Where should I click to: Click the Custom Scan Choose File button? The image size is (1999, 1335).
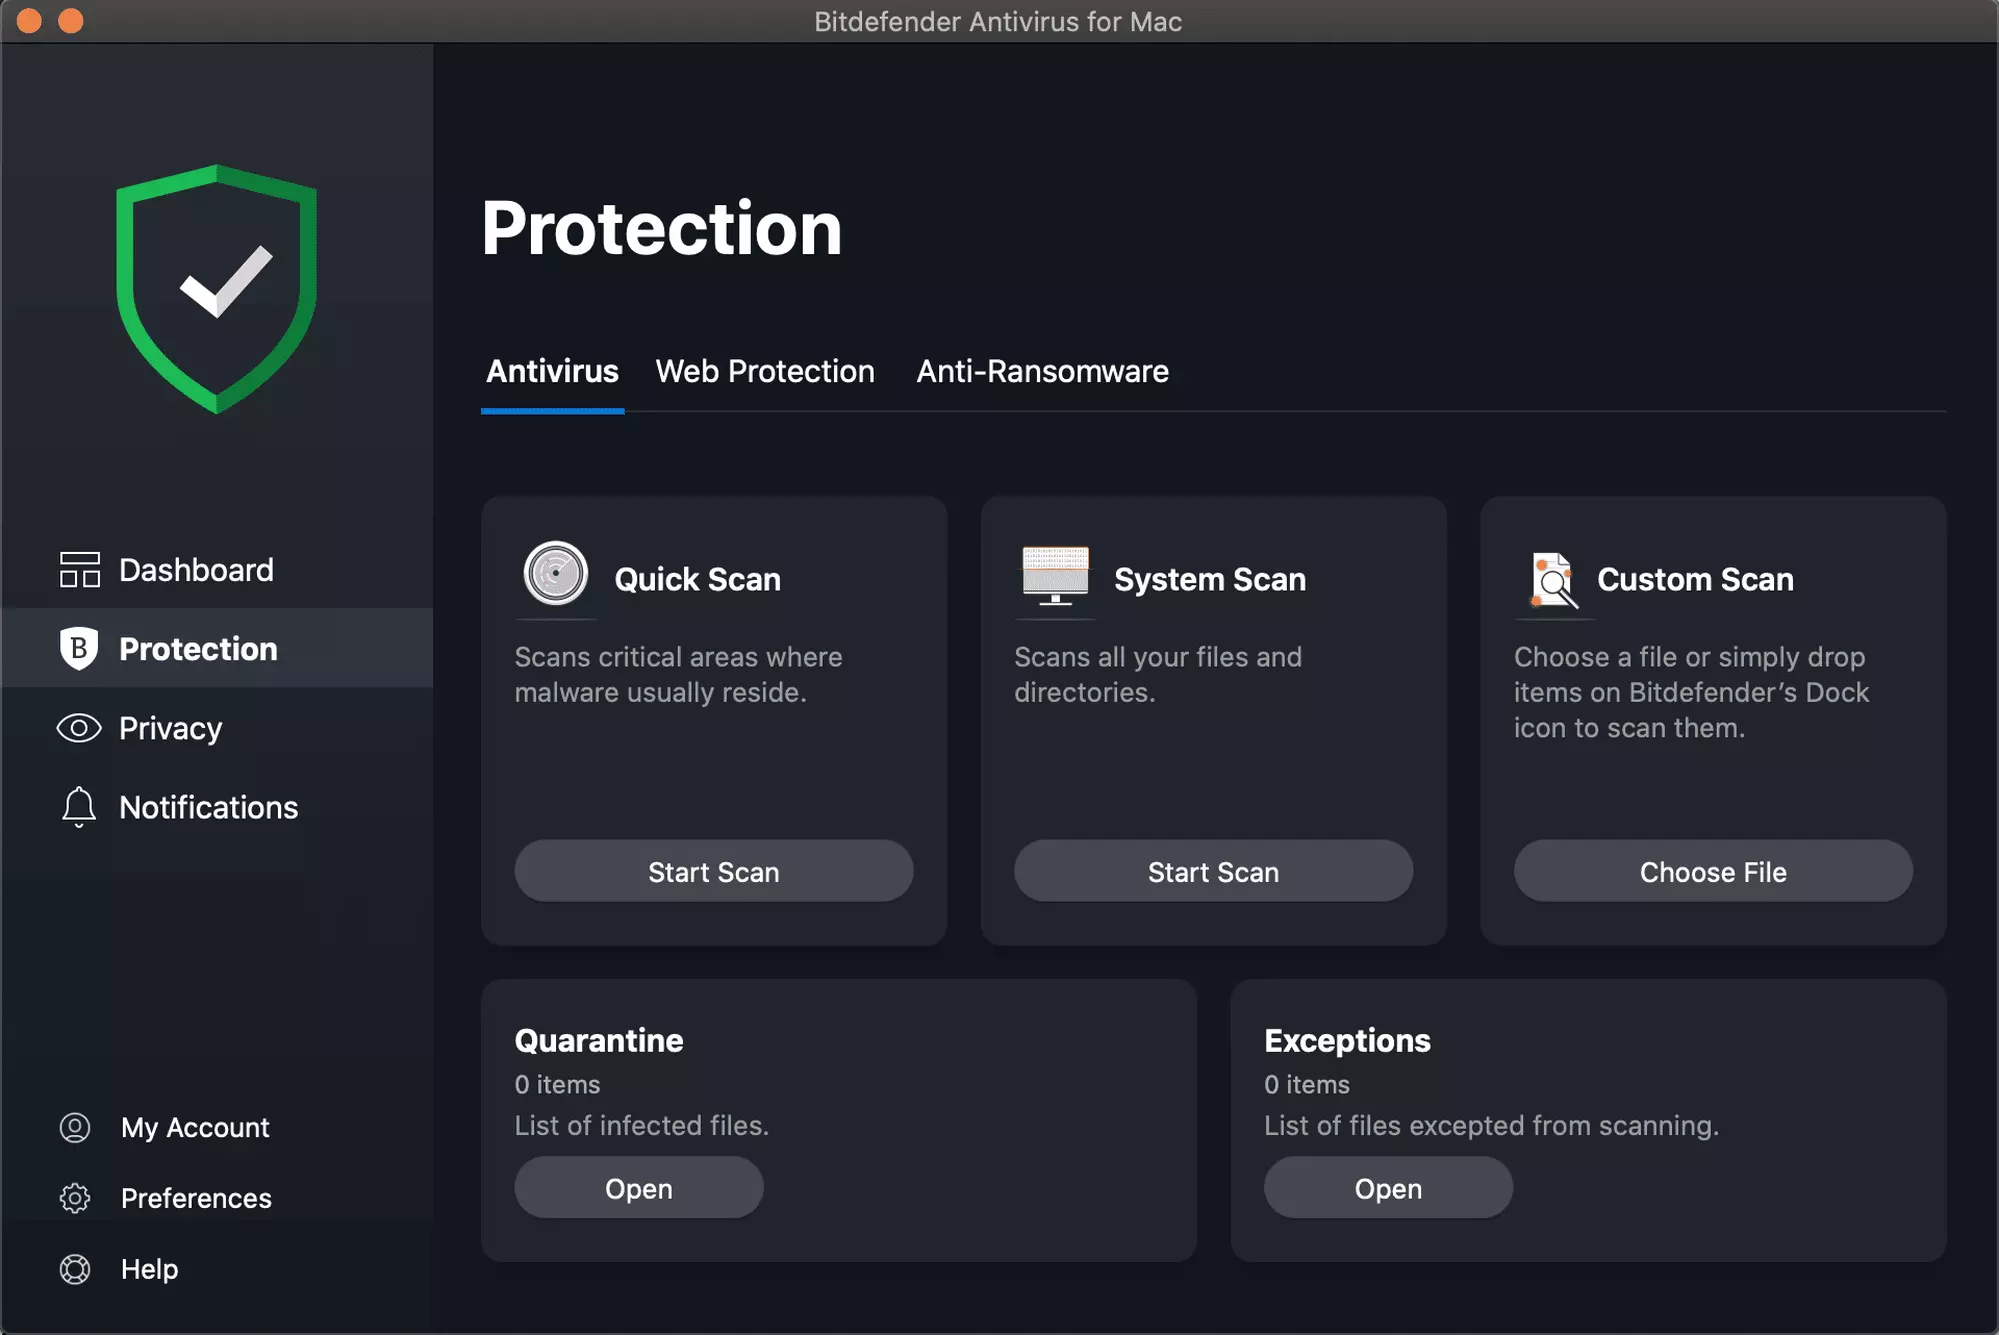[x=1712, y=870]
